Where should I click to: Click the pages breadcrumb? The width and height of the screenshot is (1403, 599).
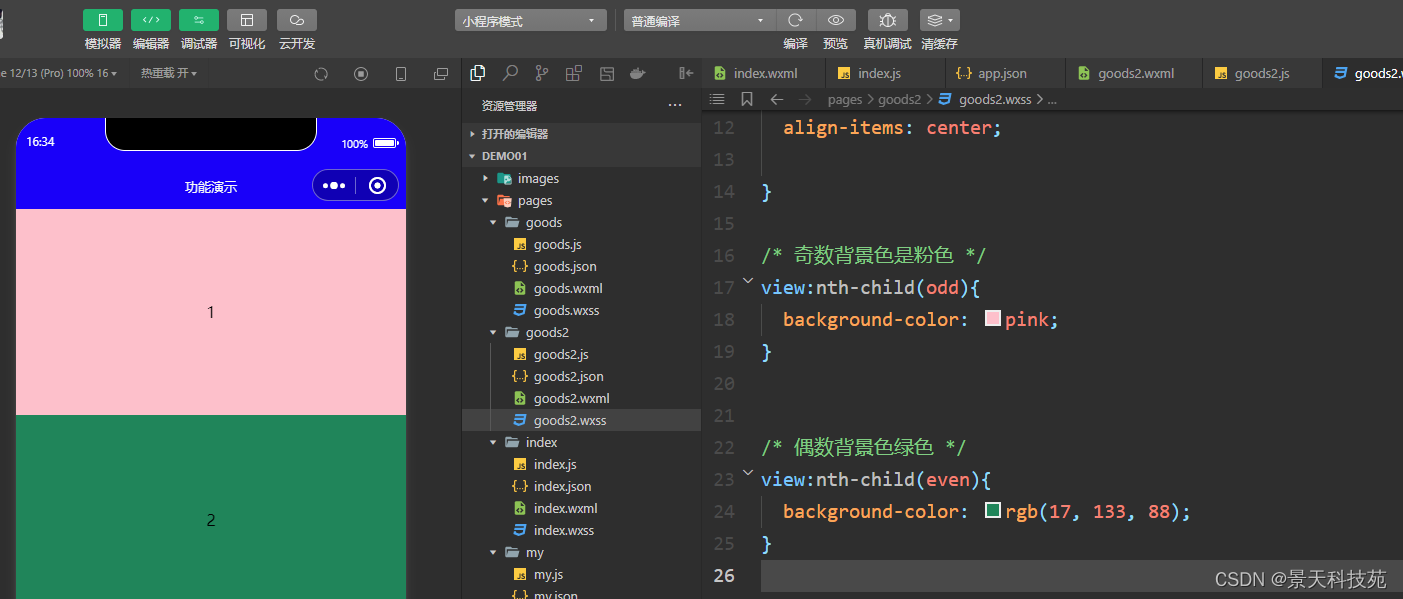tap(845, 99)
